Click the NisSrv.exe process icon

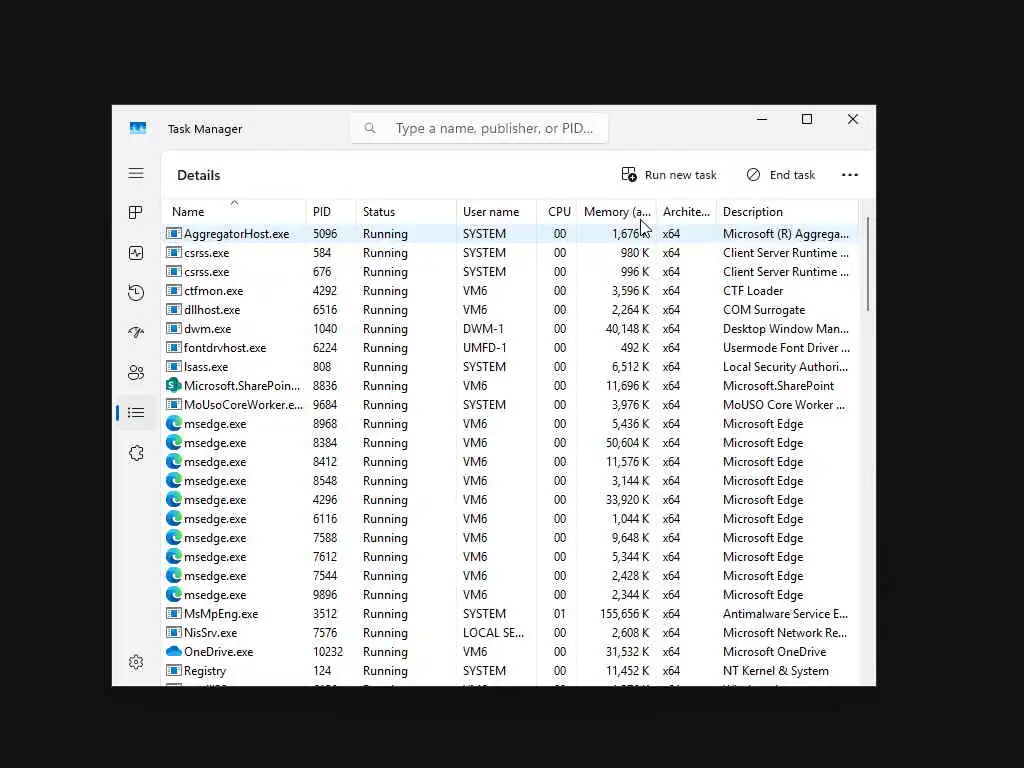[x=173, y=632]
